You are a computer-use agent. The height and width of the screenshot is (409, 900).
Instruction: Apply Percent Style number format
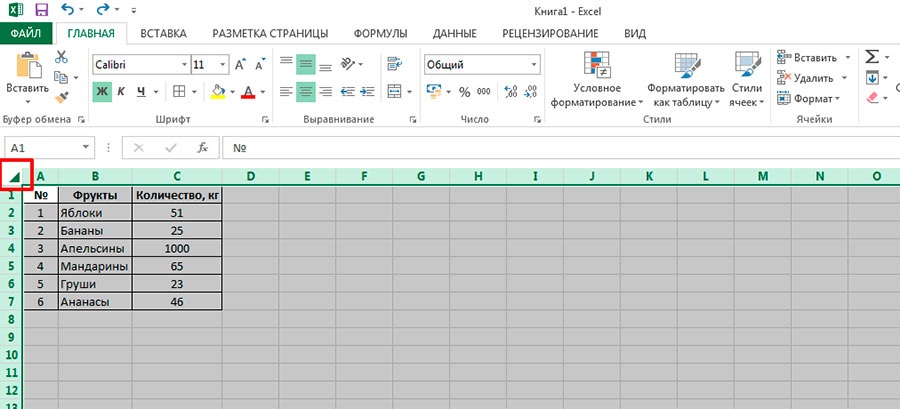pos(464,92)
